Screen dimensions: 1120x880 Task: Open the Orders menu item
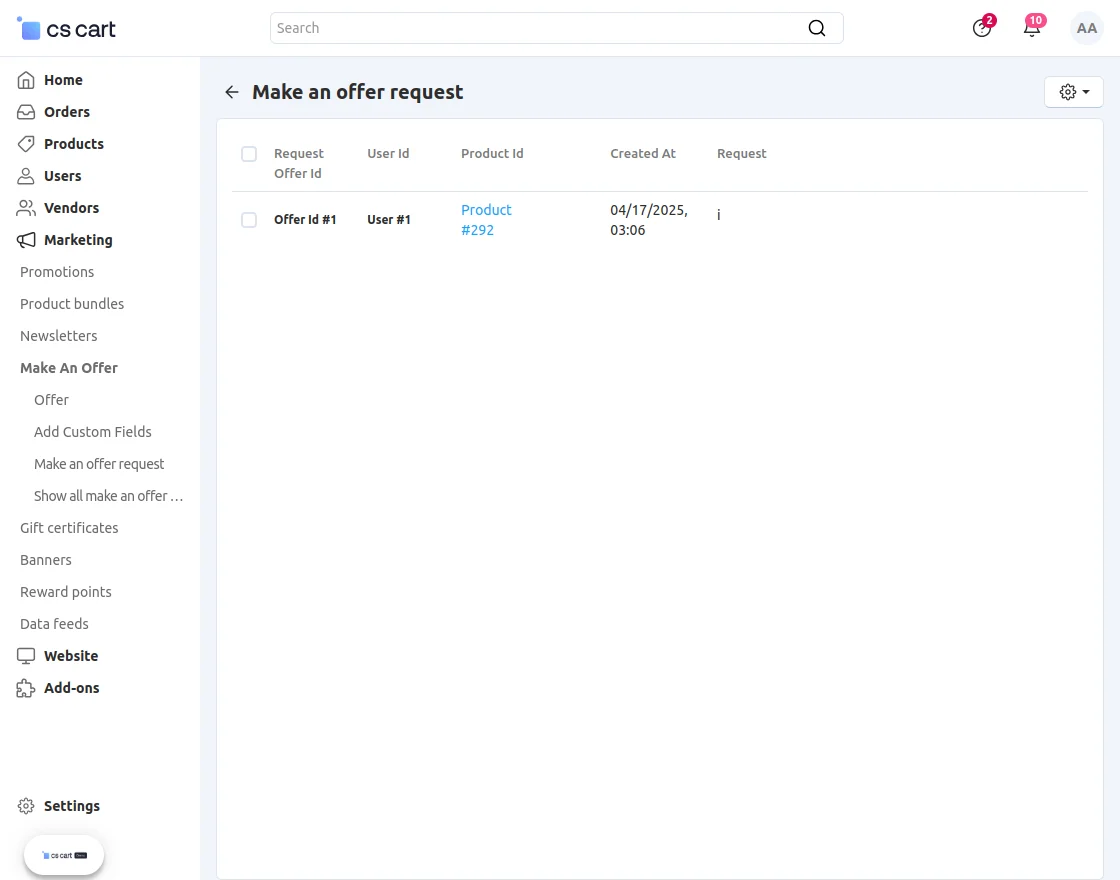(67, 112)
